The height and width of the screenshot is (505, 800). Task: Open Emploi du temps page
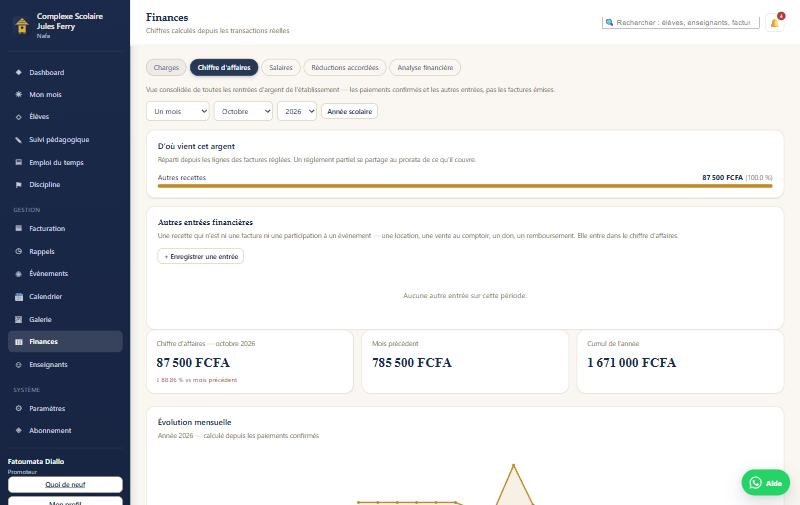click(65, 162)
